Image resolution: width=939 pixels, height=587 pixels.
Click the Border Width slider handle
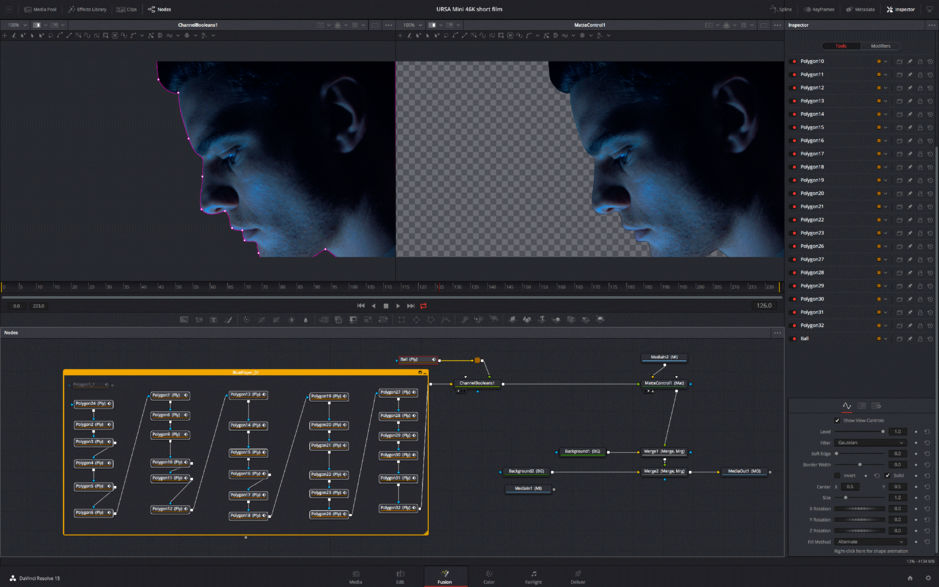point(860,465)
